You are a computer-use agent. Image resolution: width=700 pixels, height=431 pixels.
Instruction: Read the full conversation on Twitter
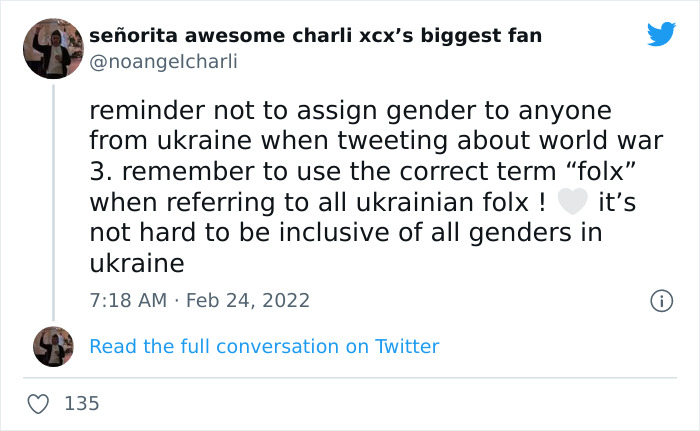tap(264, 346)
